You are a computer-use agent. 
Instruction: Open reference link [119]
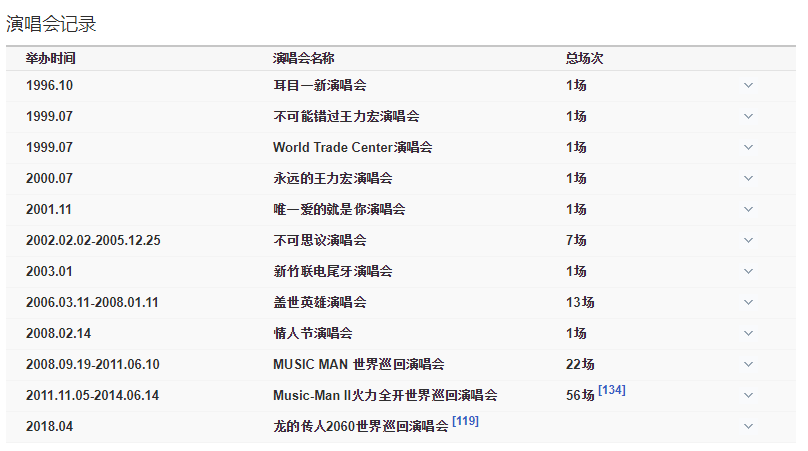click(465, 421)
